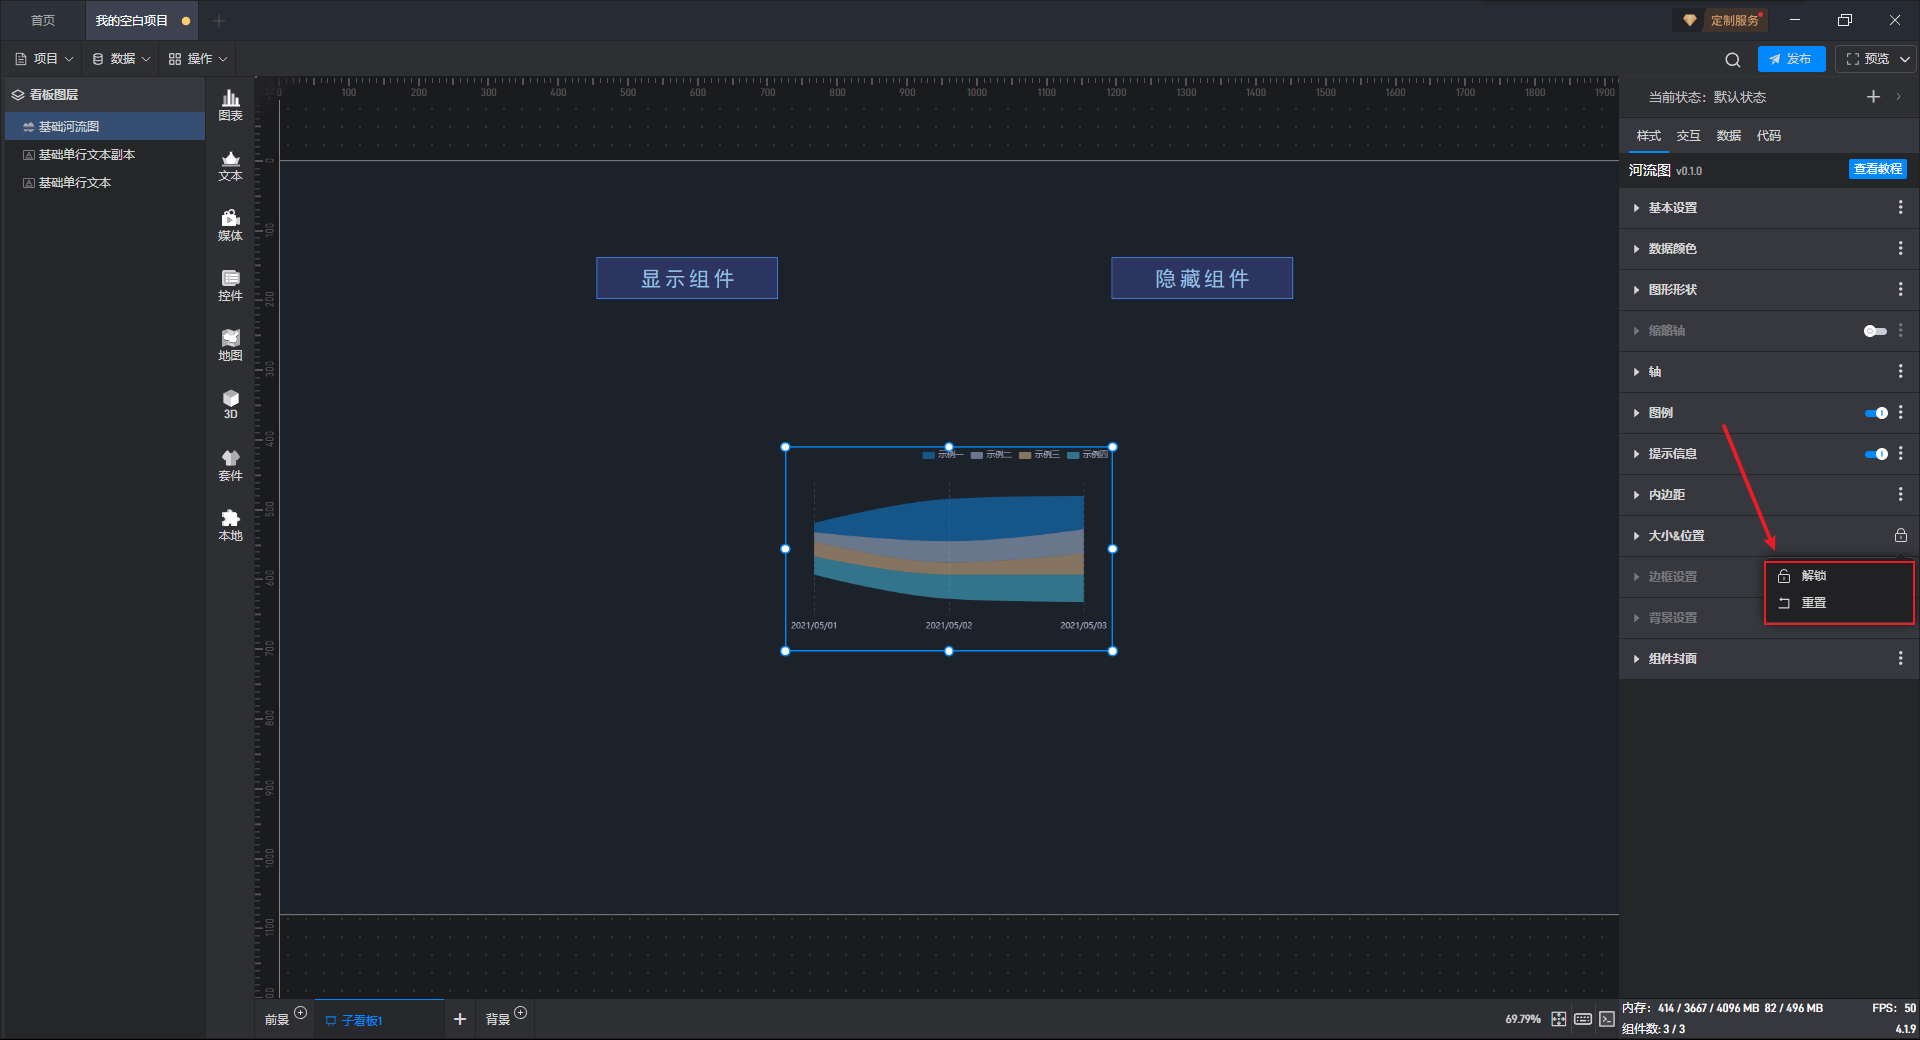Toggle the 缩略轴 switch

[x=1875, y=331]
